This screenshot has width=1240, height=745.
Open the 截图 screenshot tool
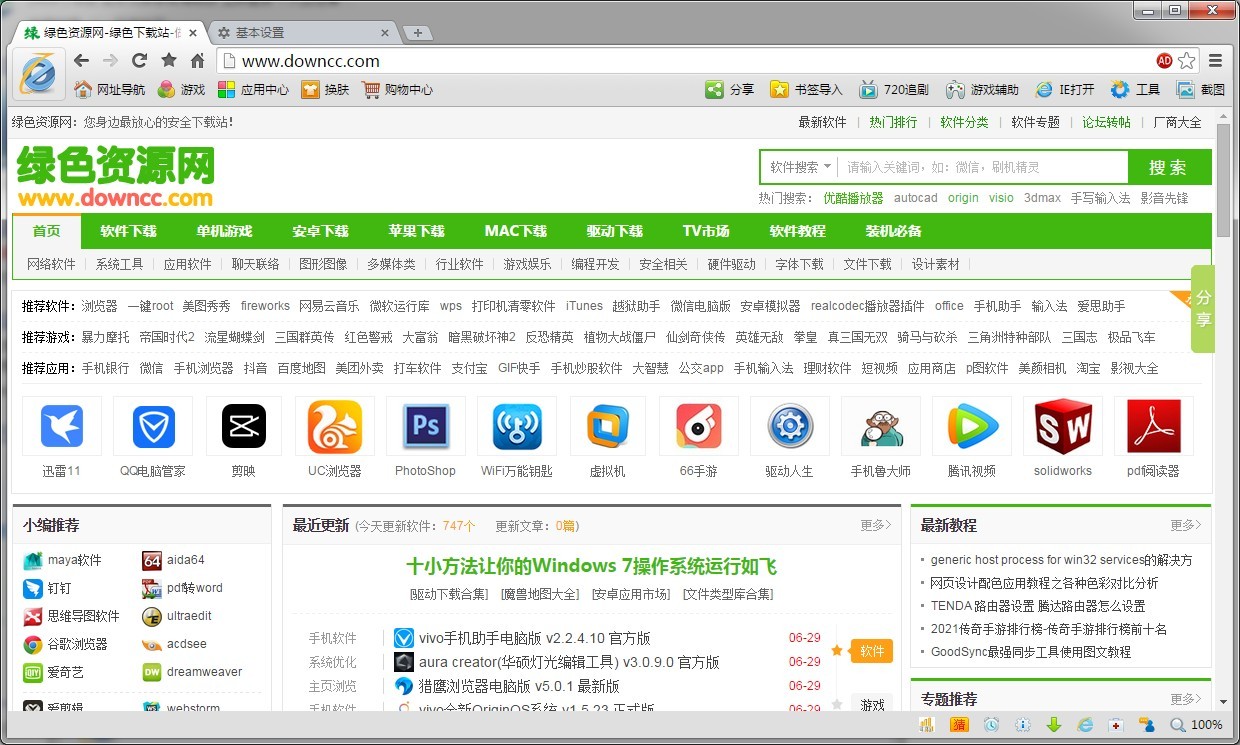point(1200,90)
